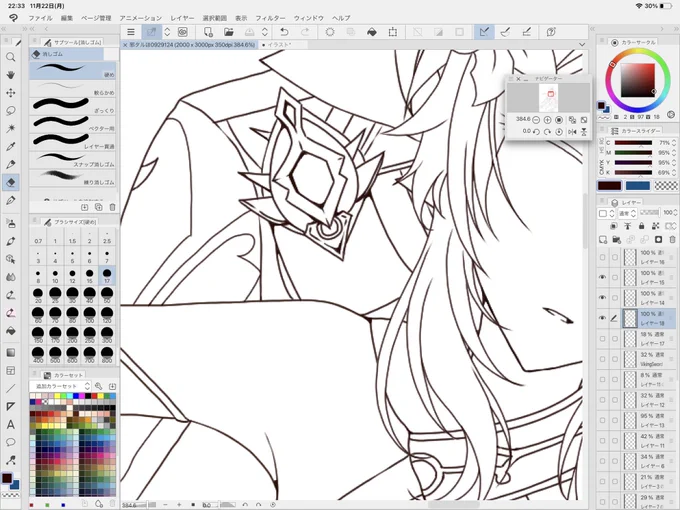Image resolution: width=680 pixels, height=510 pixels.
Task: Show hidden レイヤー 17 via eye box
Action: coord(602,338)
